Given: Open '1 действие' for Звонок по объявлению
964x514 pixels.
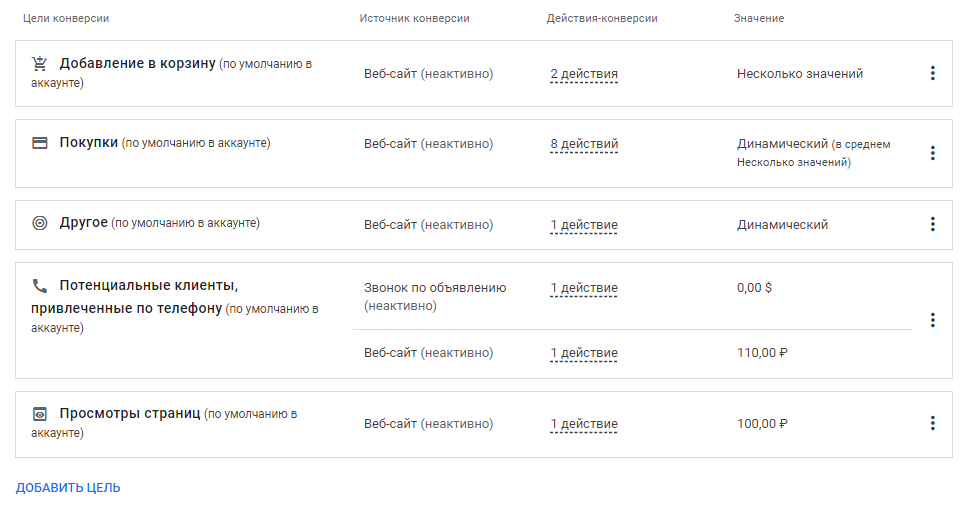Looking at the screenshot, I should coord(584,288).
